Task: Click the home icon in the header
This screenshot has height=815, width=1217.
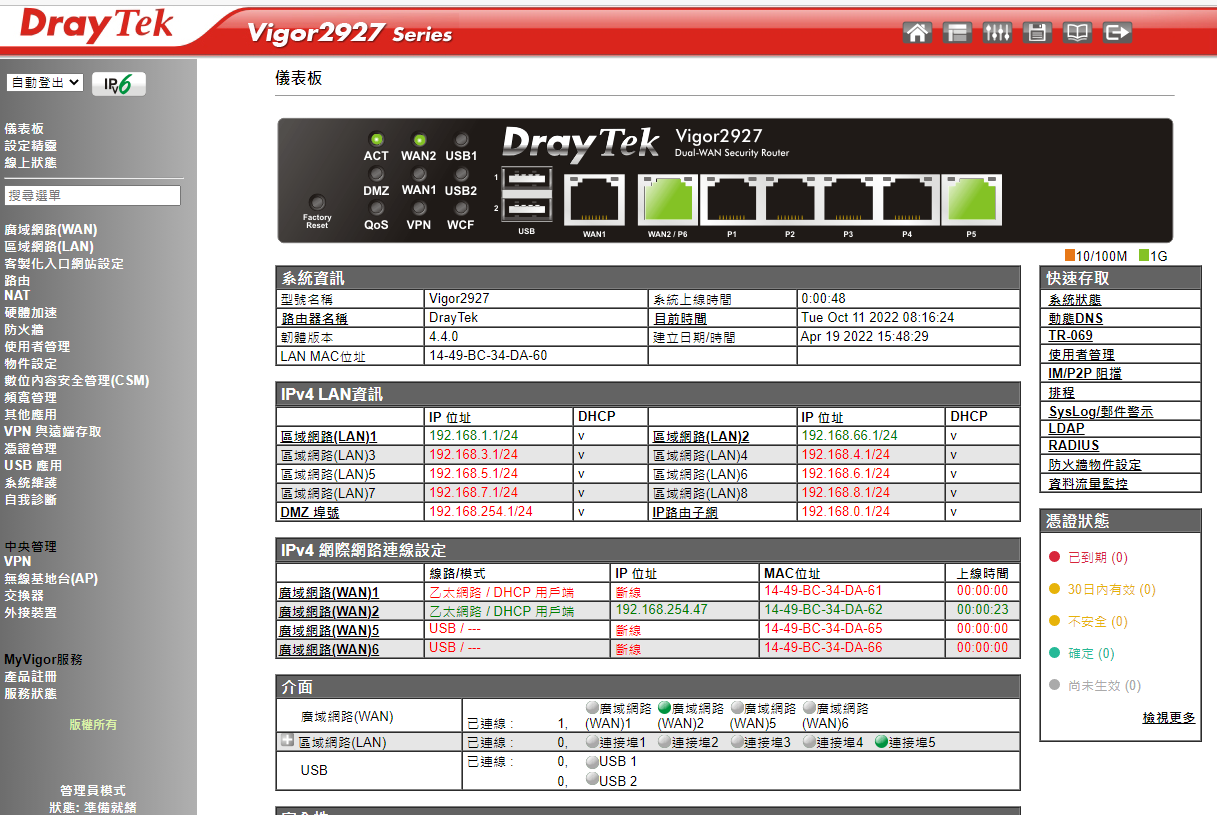Action: [x=917, y=33]
